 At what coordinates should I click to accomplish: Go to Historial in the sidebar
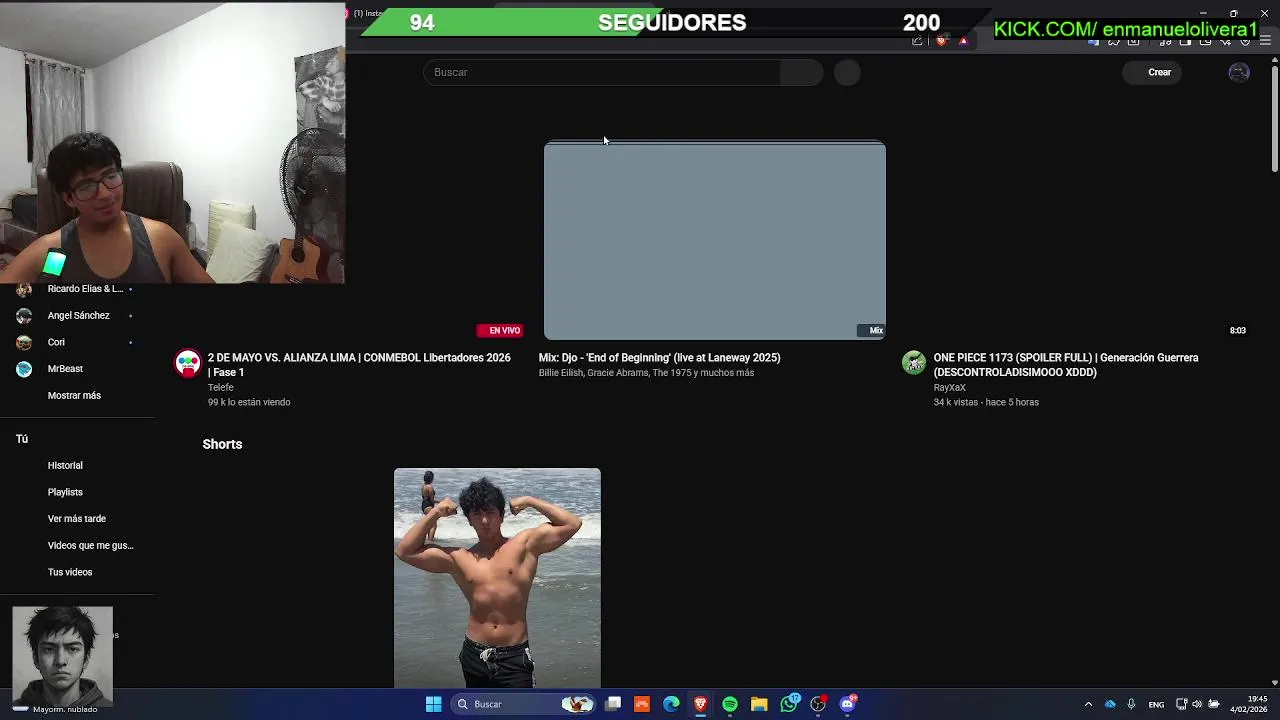tap(65, 465)
